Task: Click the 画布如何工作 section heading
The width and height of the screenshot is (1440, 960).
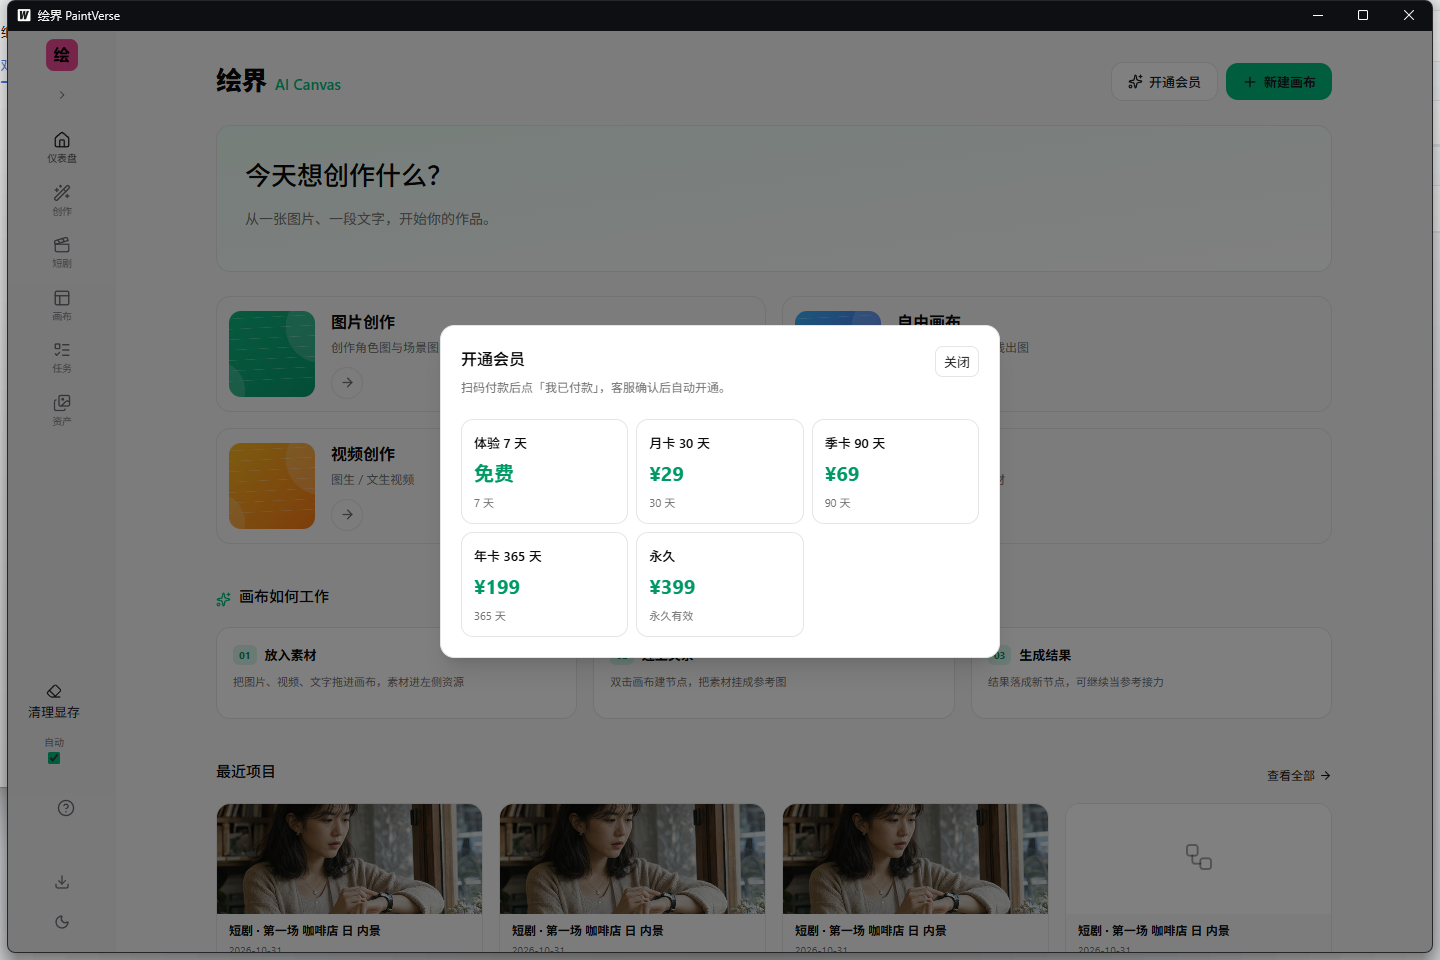Action: tap(284, 597)
